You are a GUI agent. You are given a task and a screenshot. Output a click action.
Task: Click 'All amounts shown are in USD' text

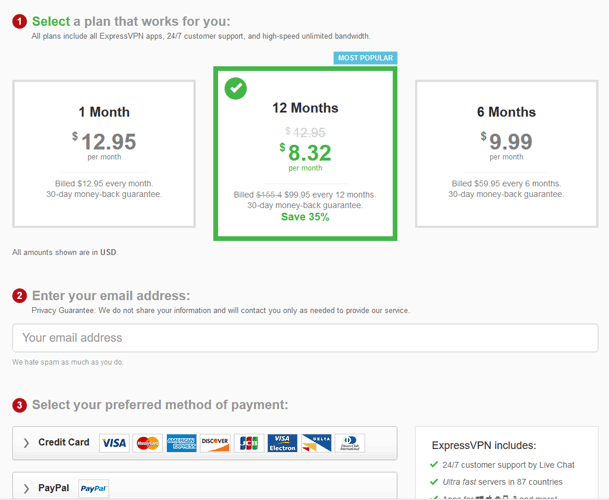(x=65, y=252)
